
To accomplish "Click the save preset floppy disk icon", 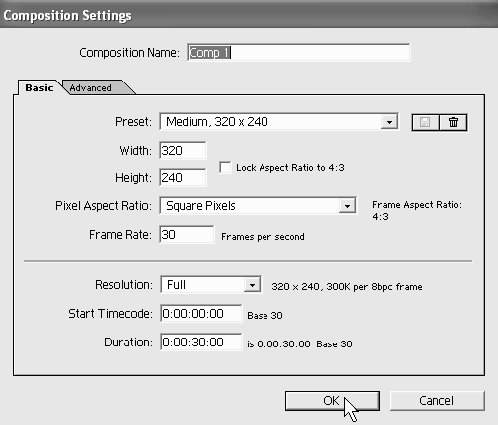I will (426, 122).
